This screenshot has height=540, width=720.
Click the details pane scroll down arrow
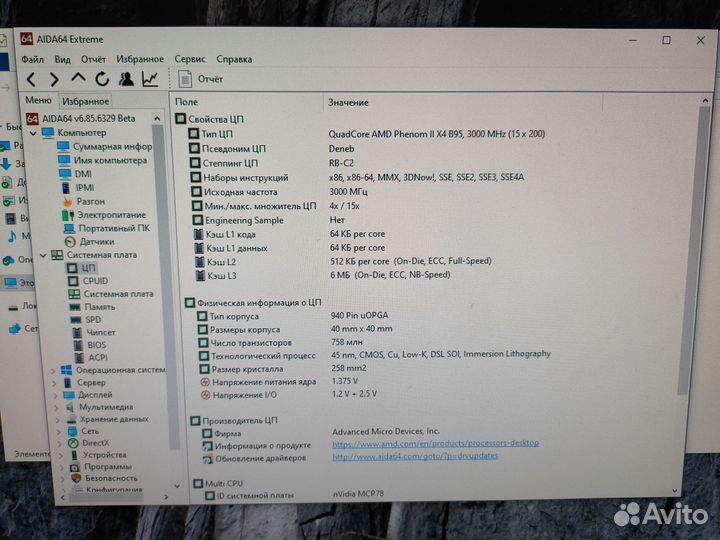click(675, 491)
